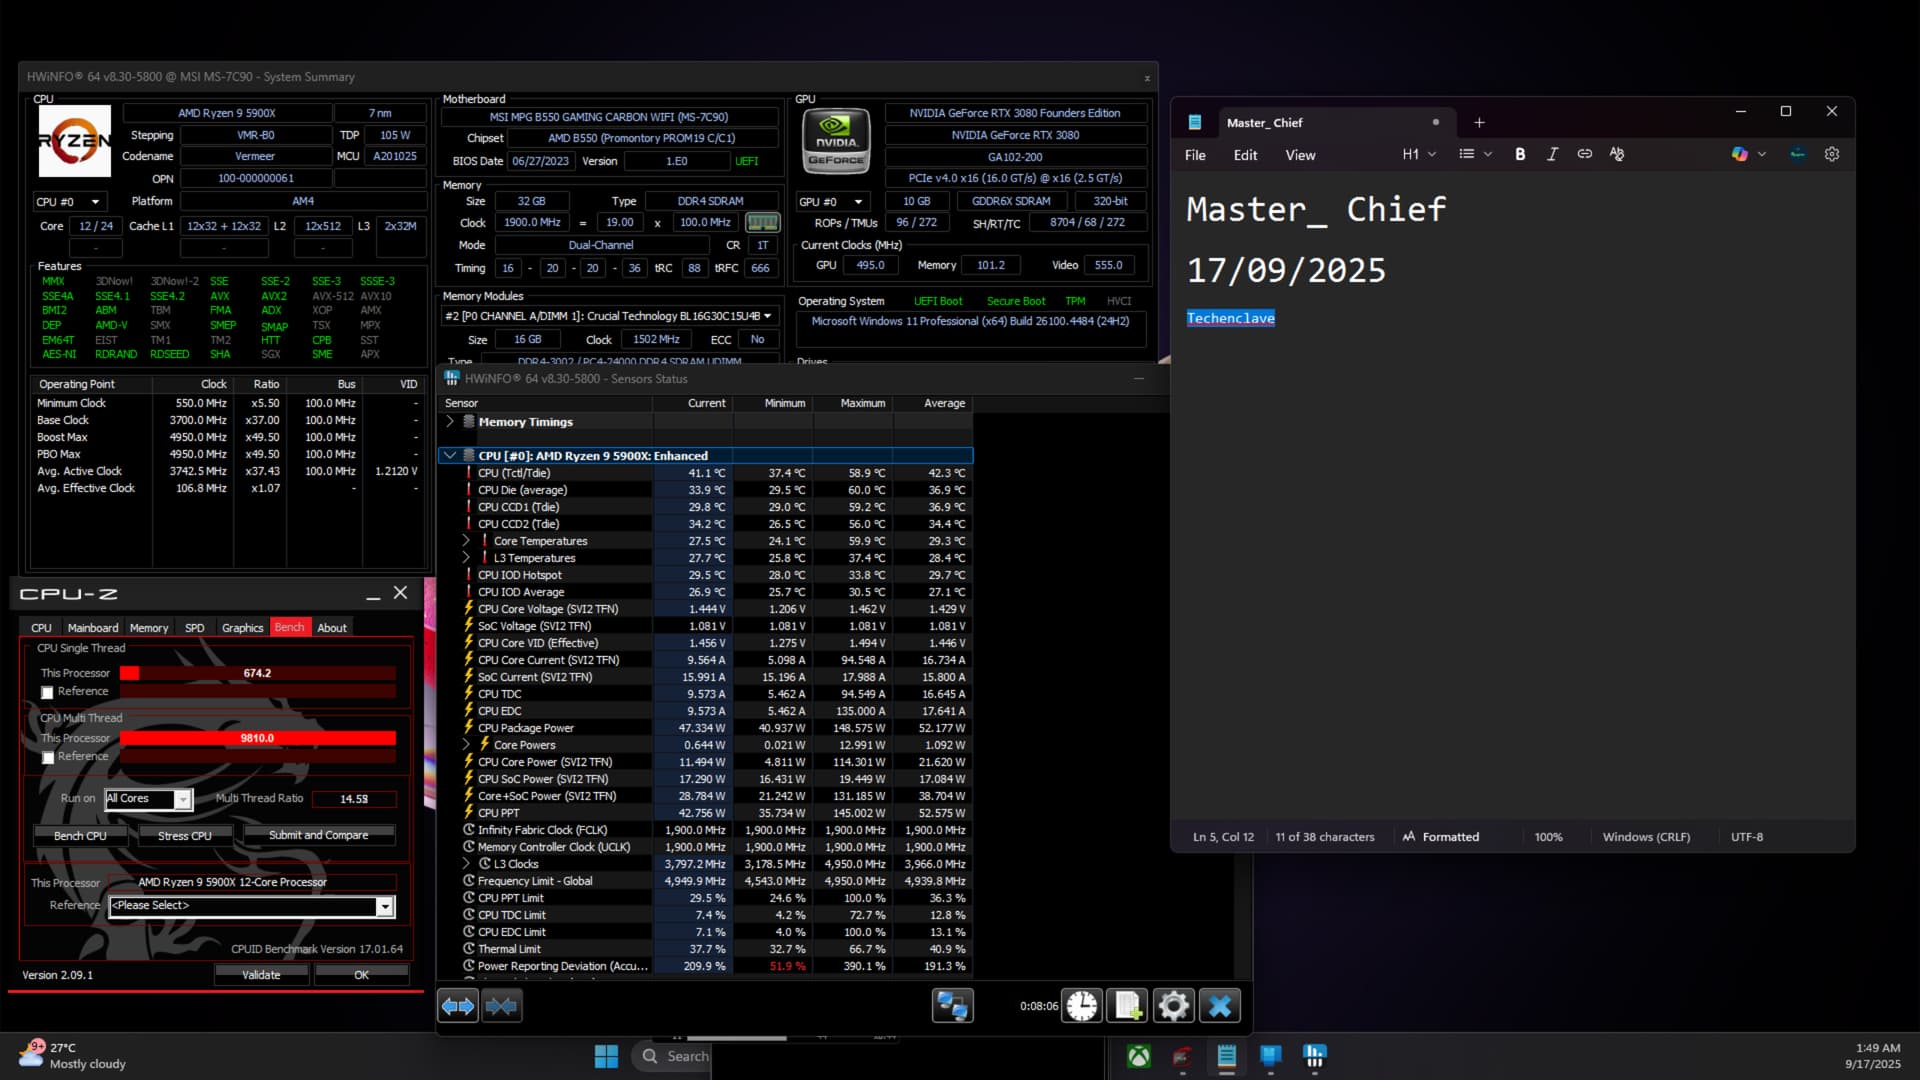The height and width of the screenshot is (1080, 1920).
Task: Switch to Mainboard tab in CPU-Z
Action: coord(93,628)
